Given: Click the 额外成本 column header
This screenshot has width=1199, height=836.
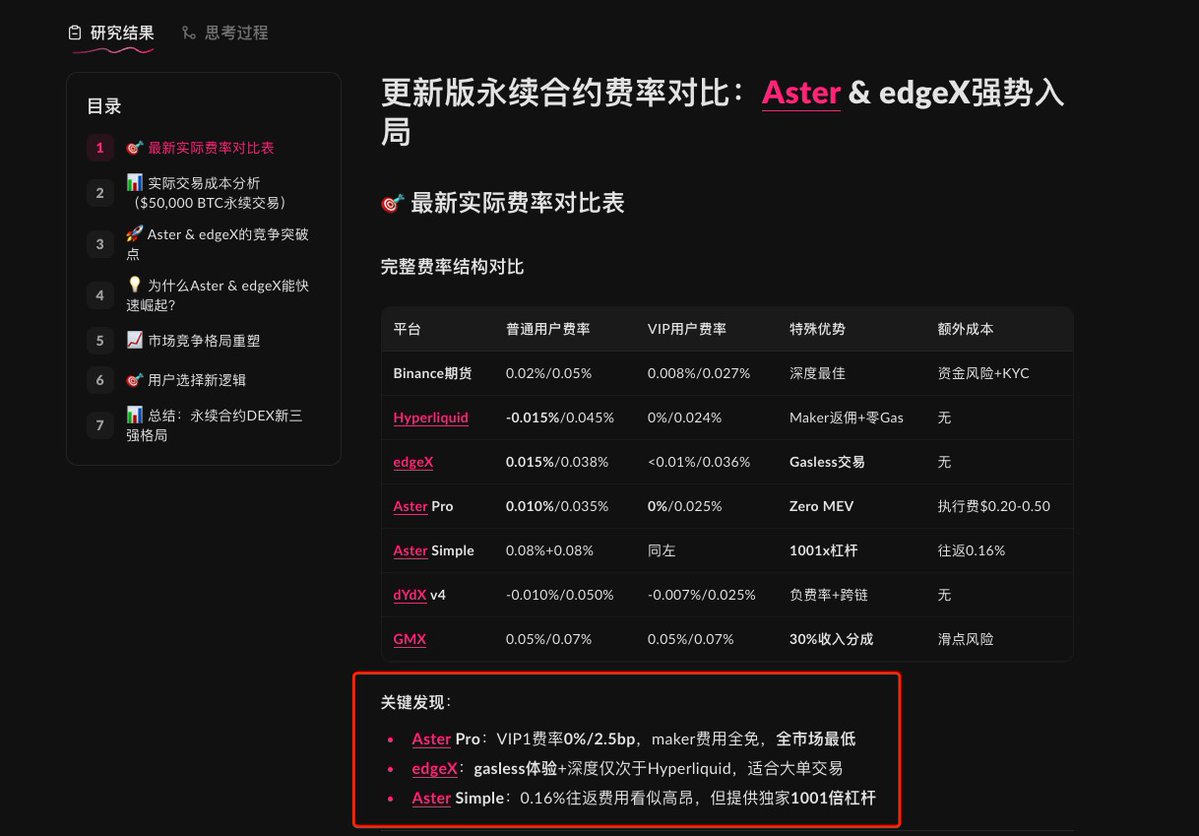Looking at the screenshot, I should pos(965,329).
